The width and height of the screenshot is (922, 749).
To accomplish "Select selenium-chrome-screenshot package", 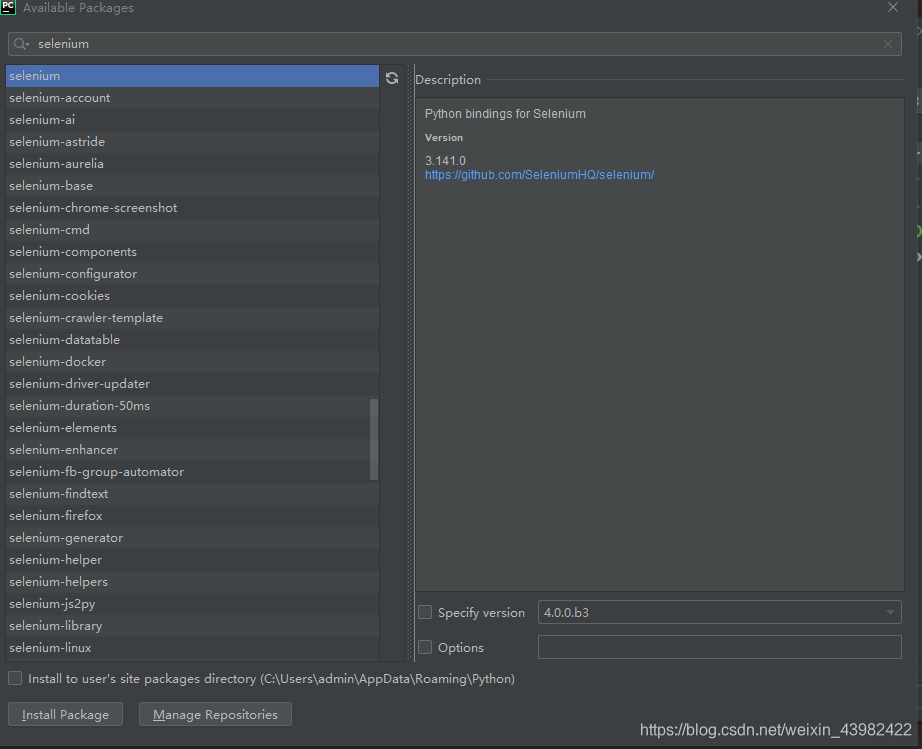I will point(192,208).
